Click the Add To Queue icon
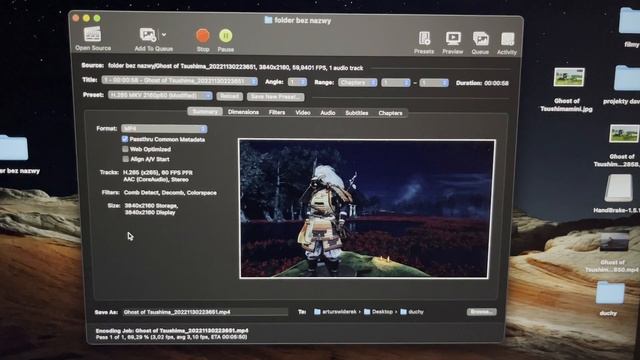 coord(147,35)
